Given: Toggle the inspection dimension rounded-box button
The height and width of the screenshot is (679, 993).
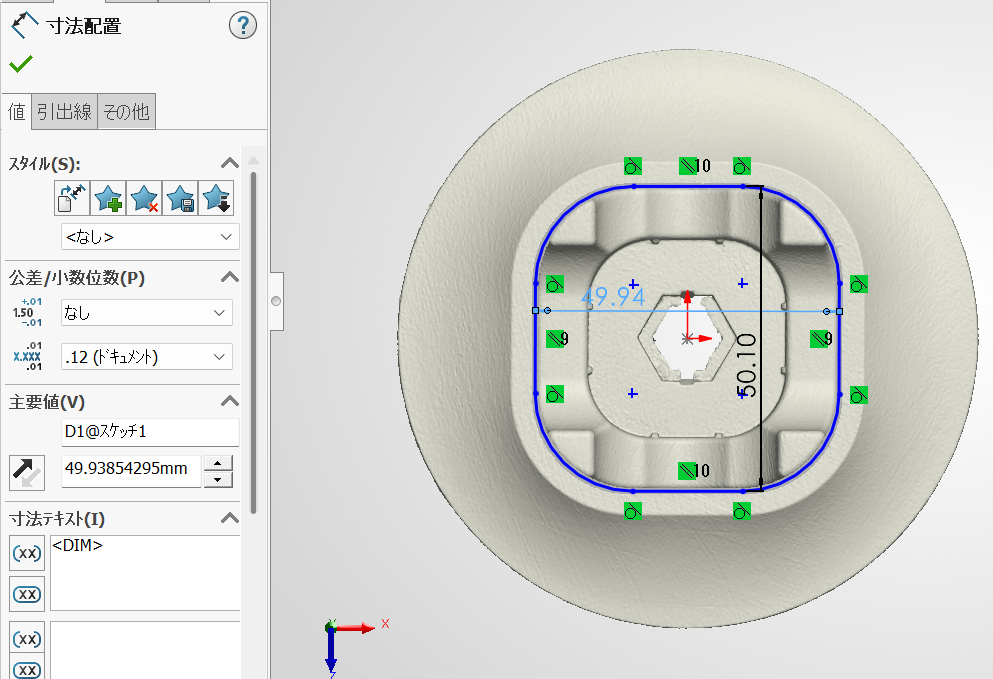Looking at the screenshot, I should click(27, 594).
